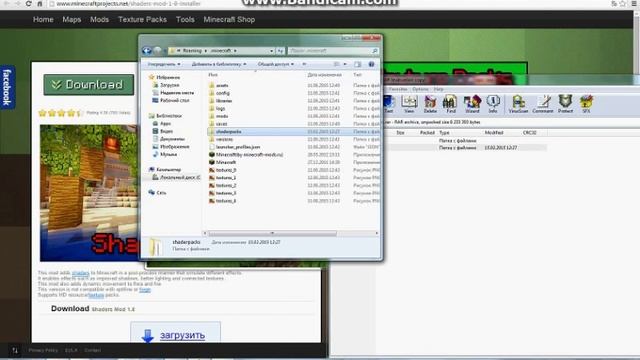Select assets folder in Explorer
The width and height of the screenshot is (640, 360).
point(222,85)
